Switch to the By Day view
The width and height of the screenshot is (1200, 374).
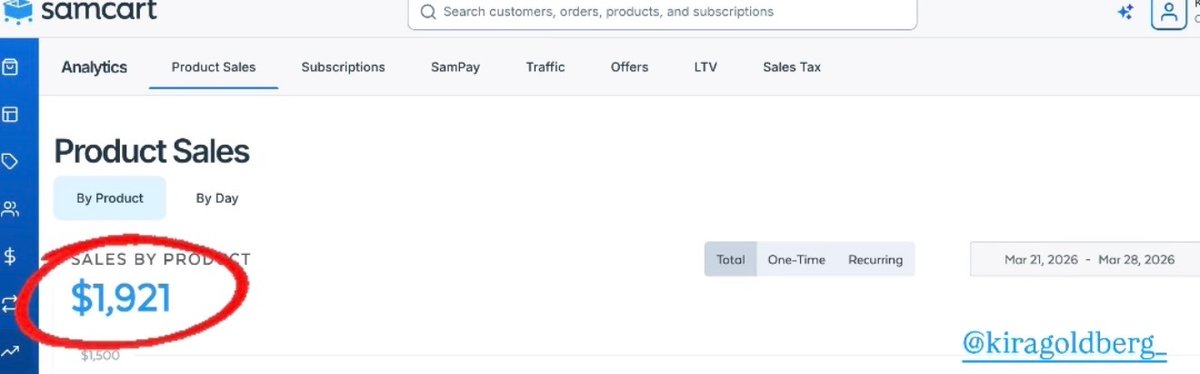coord(217,198)
